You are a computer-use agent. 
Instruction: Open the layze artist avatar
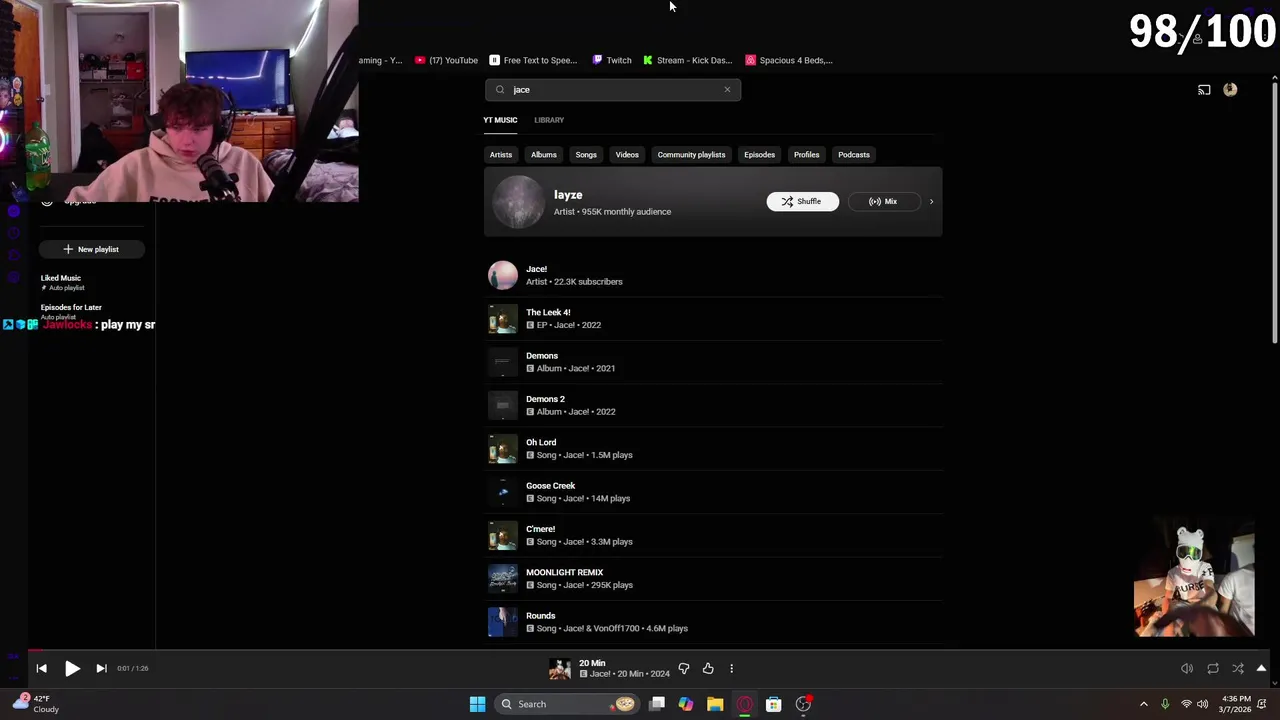pyautogui.click(x=518, y=202)
